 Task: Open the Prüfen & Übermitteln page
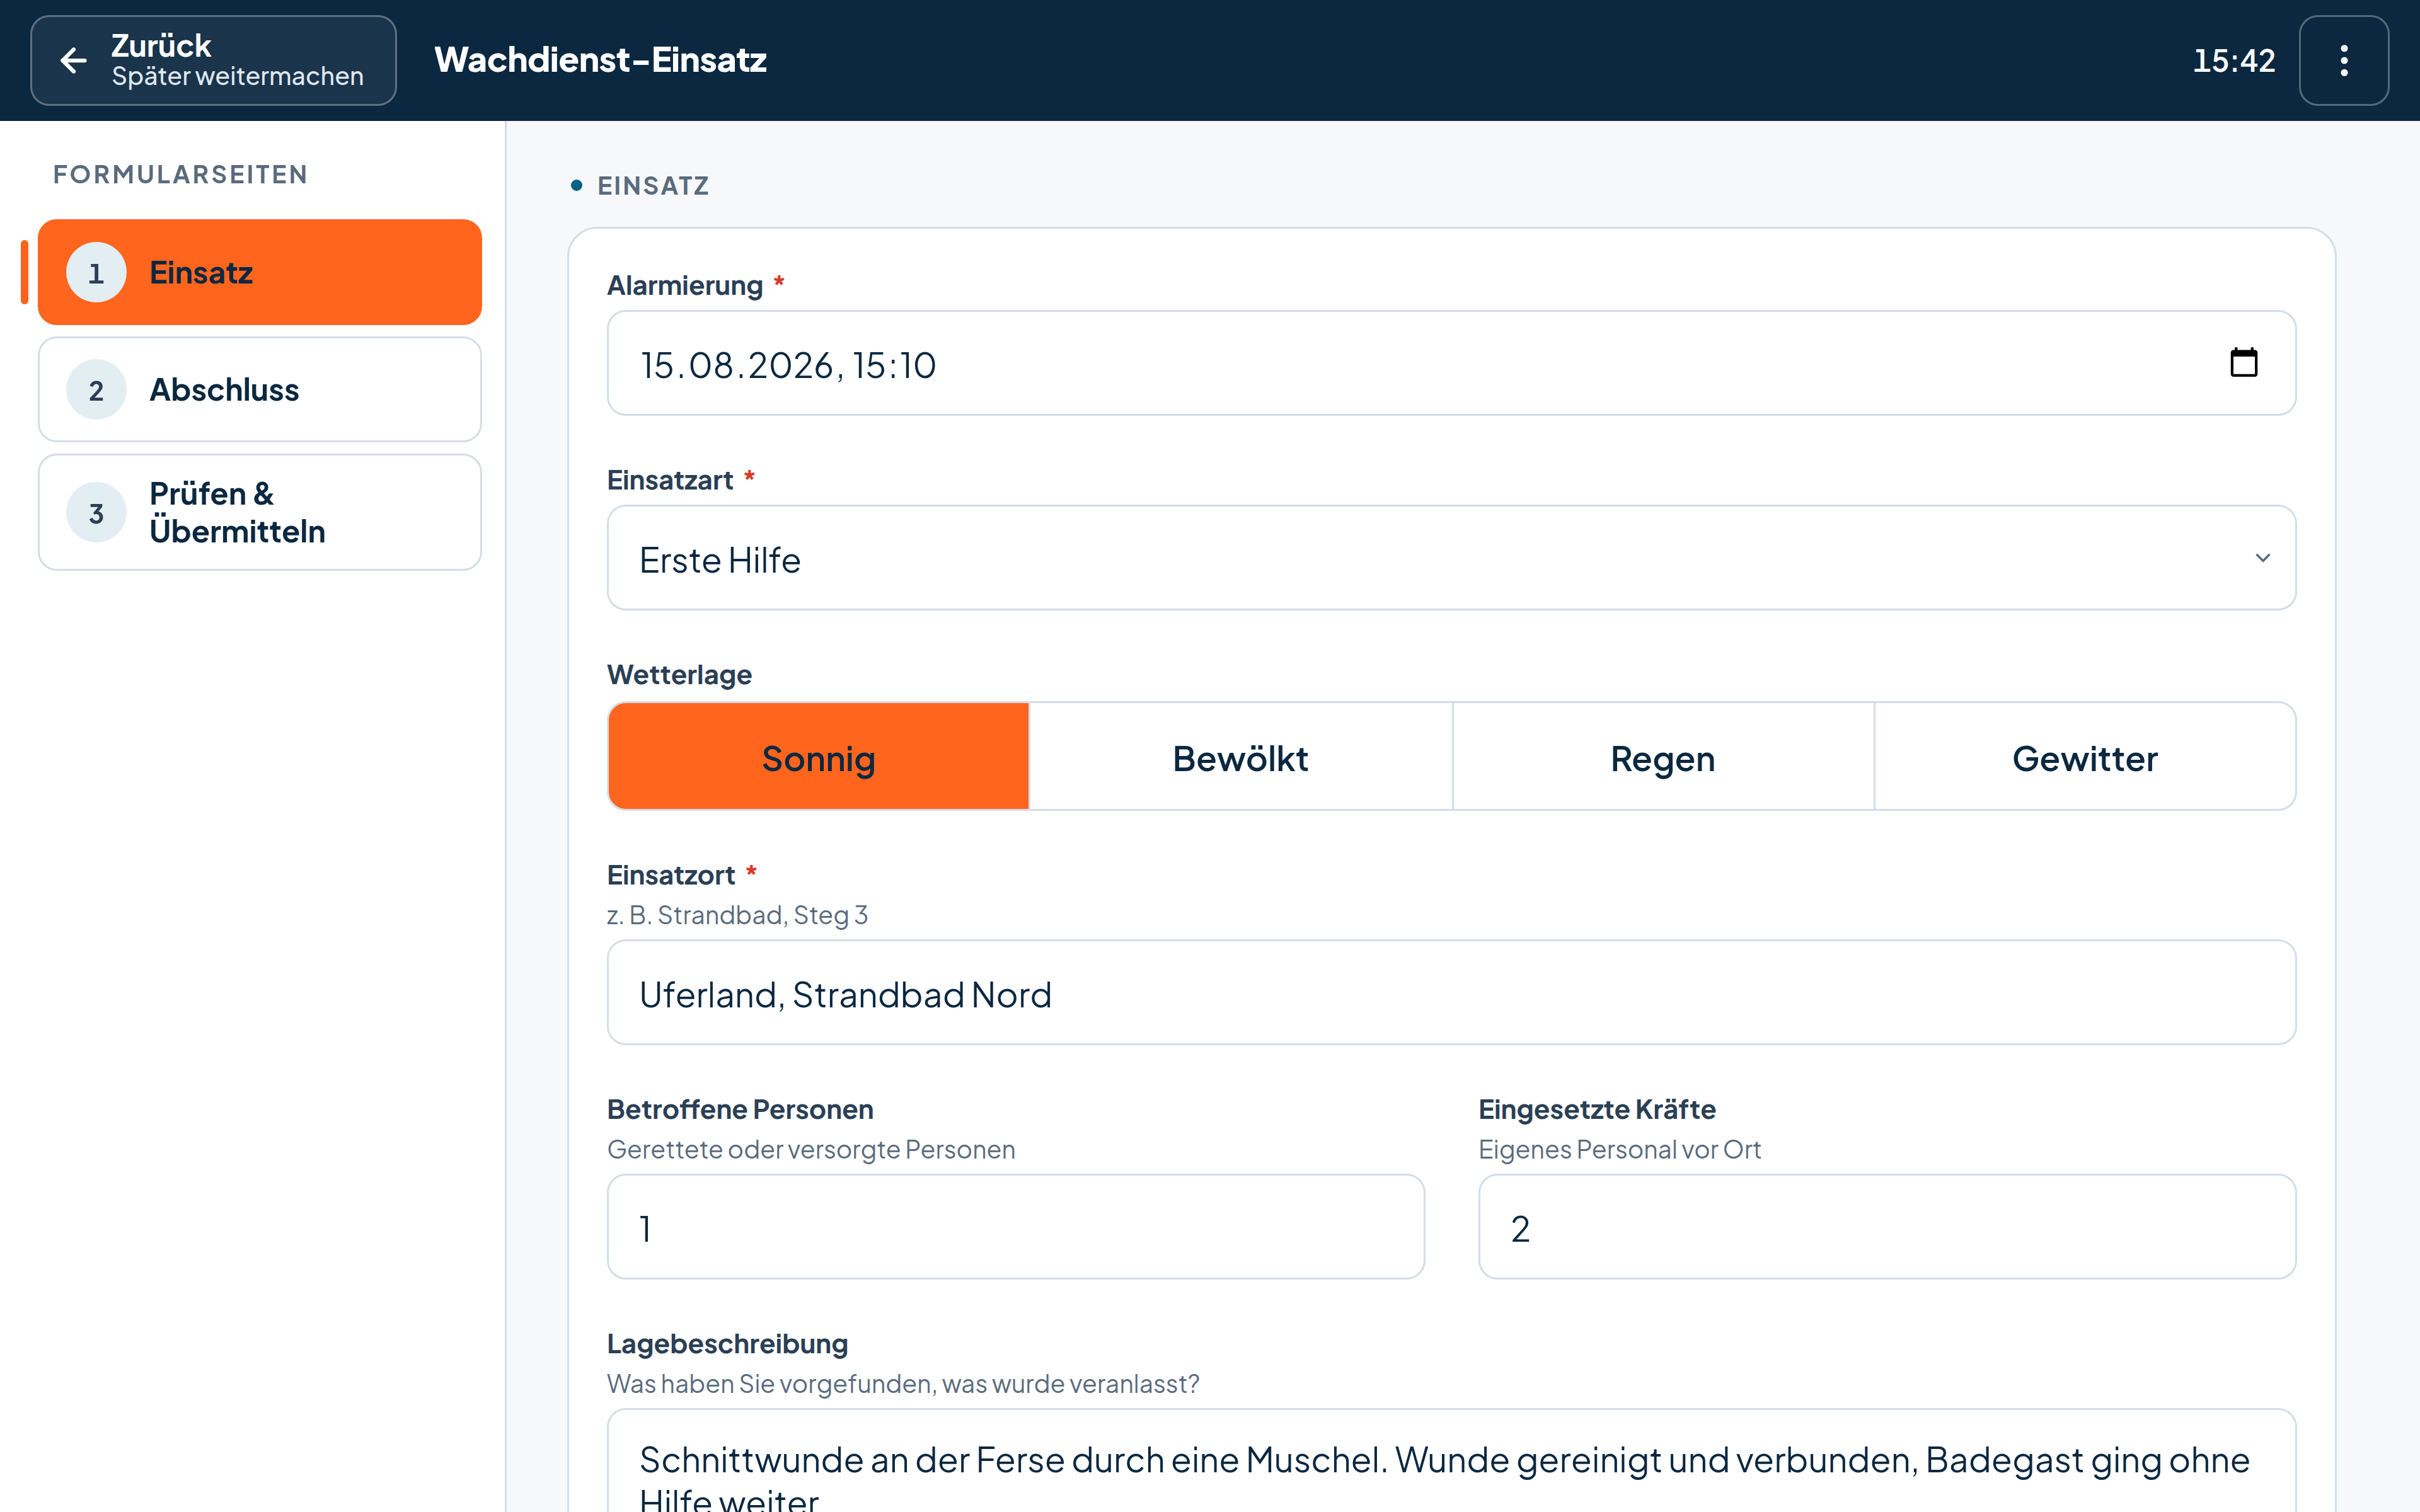(260, 512)
